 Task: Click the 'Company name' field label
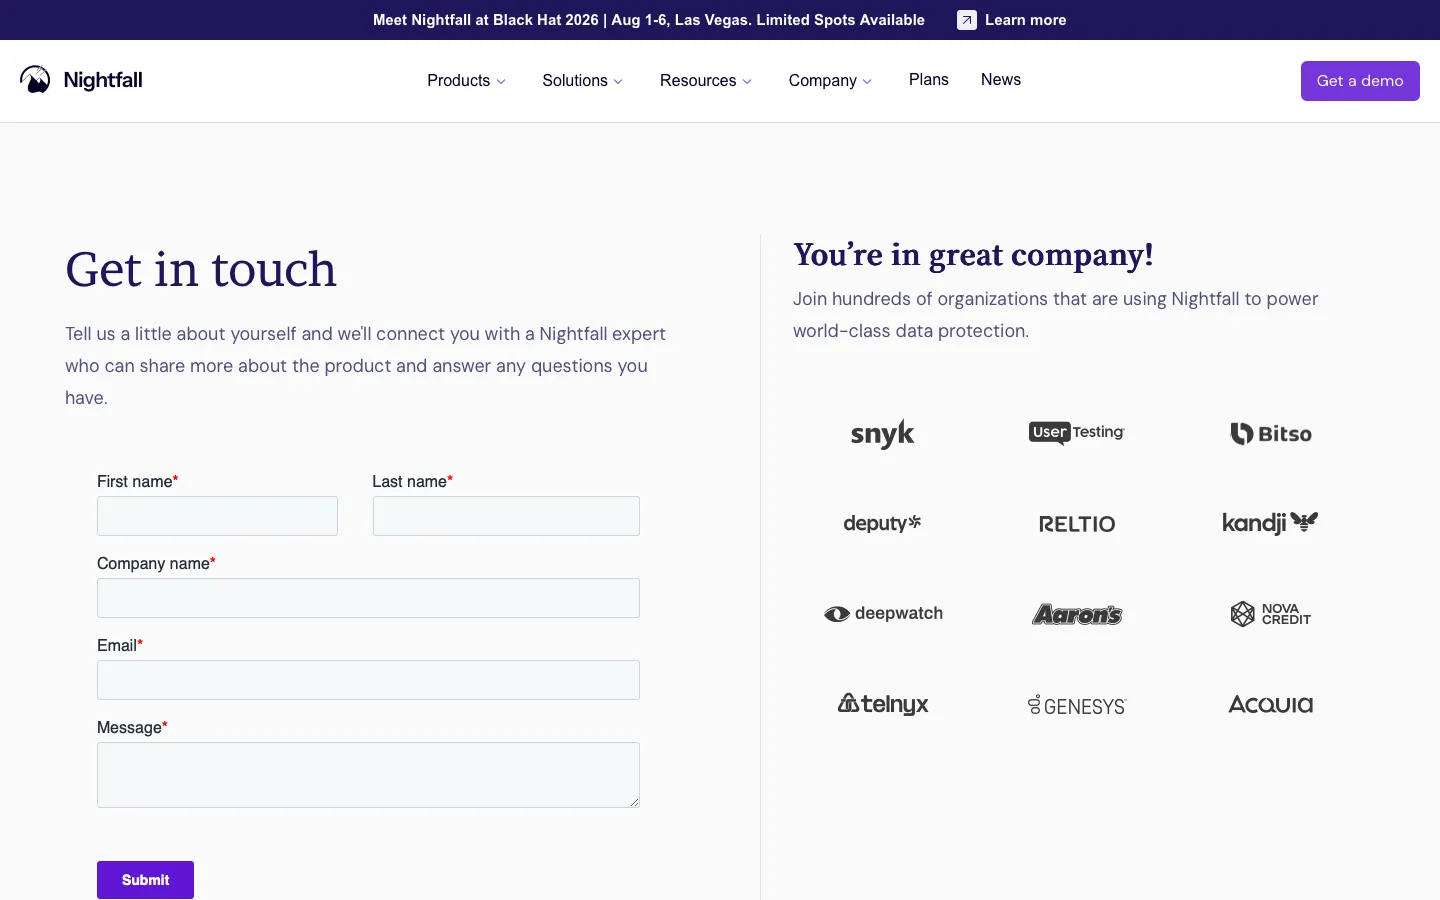(156, 563)
